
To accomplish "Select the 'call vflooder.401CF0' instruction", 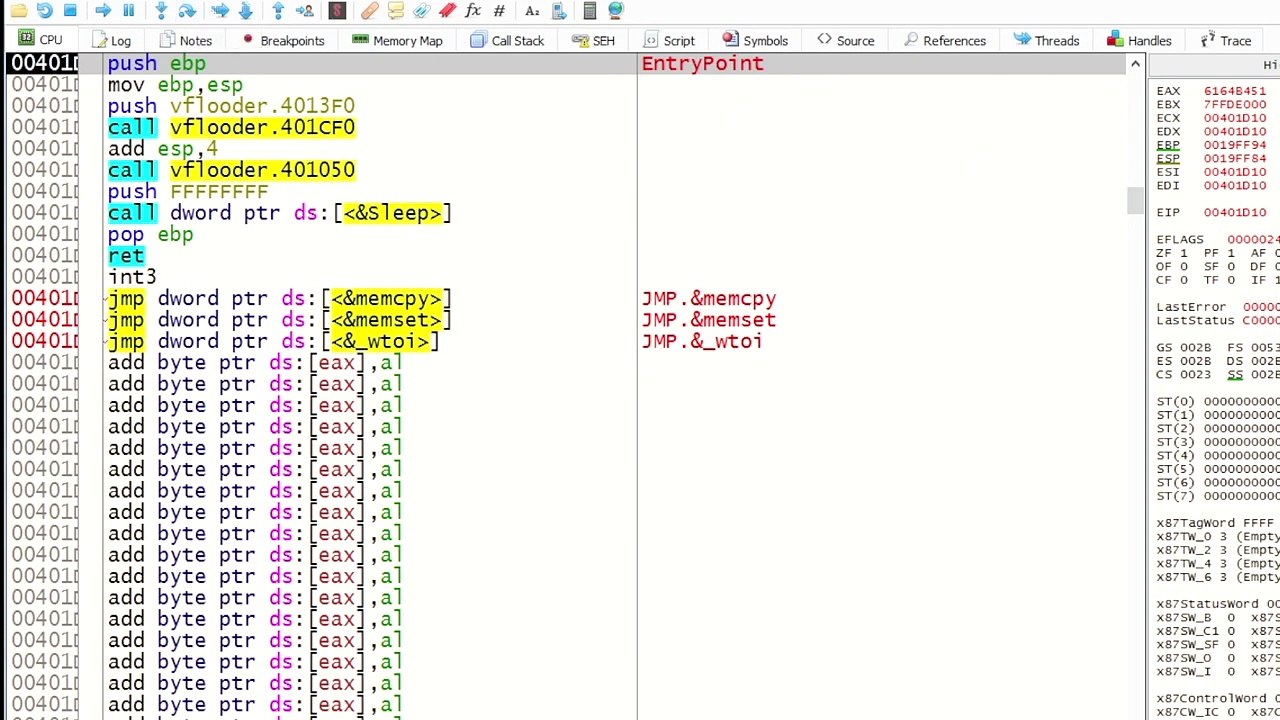I will [x=231, y=128].
